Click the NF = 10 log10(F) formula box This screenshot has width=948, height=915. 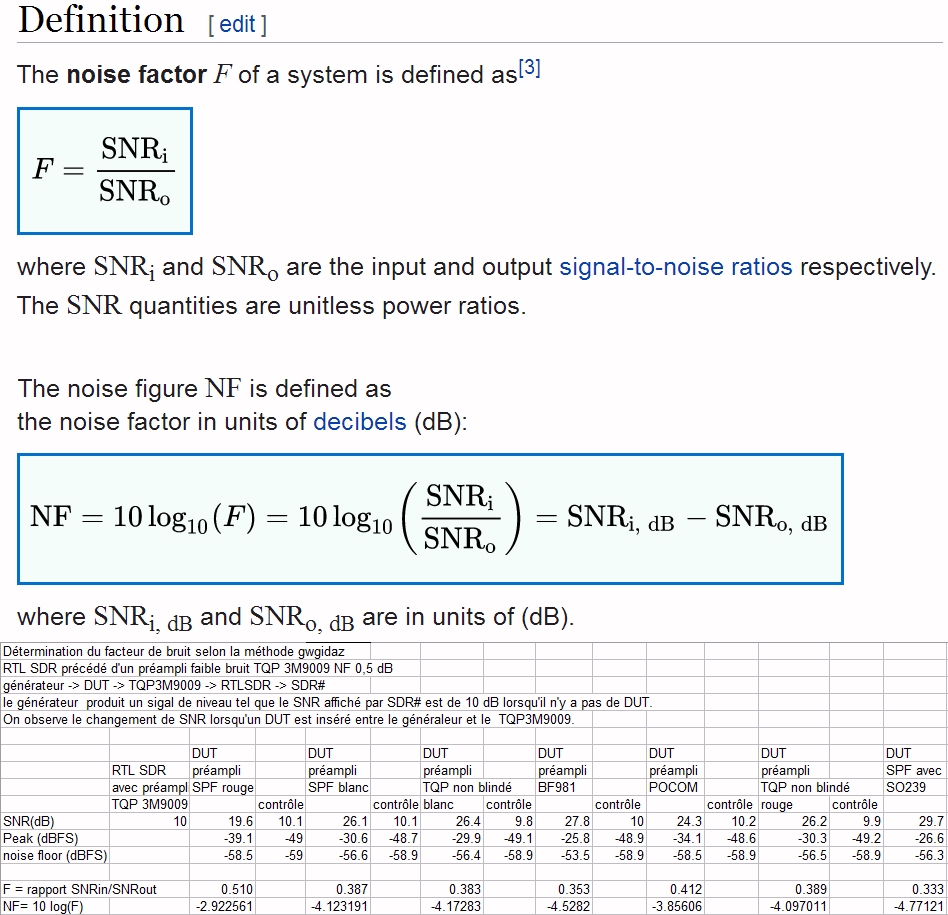430,519
